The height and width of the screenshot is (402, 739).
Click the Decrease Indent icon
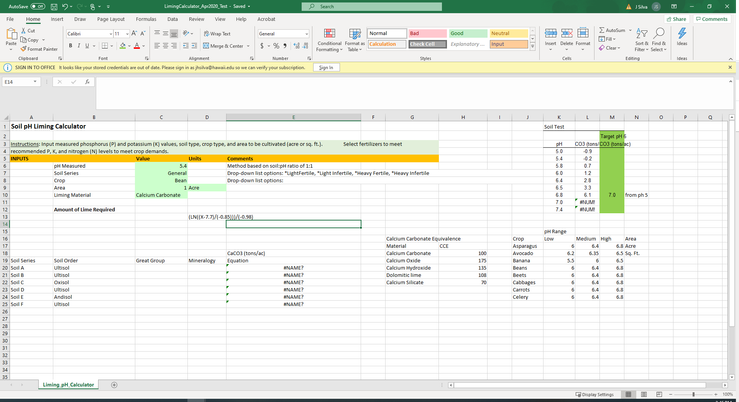[185, 46]
